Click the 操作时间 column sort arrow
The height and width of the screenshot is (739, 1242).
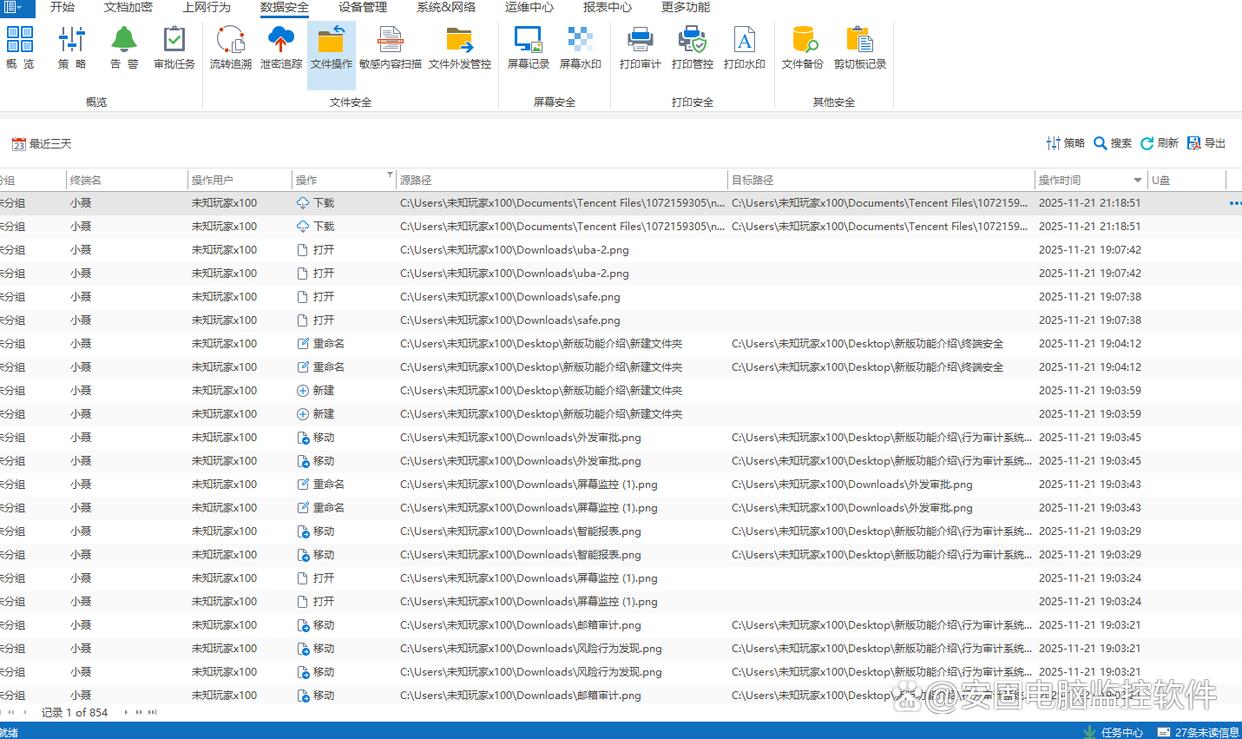click(1138, 180)
